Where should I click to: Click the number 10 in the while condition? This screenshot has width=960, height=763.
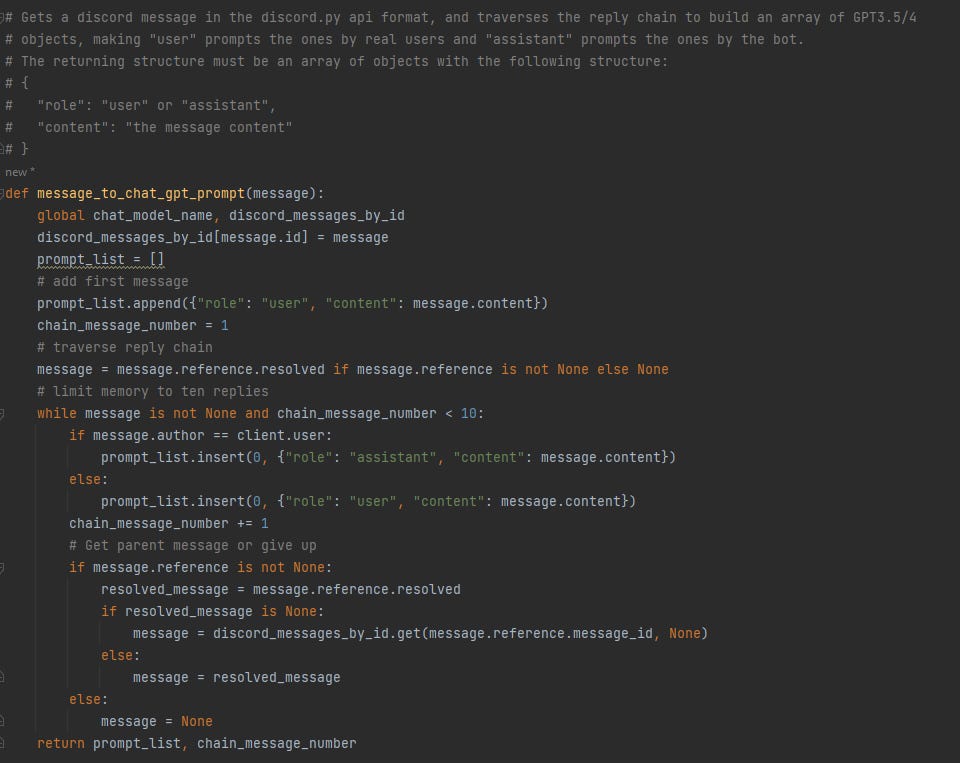click(x=468, y=413)
